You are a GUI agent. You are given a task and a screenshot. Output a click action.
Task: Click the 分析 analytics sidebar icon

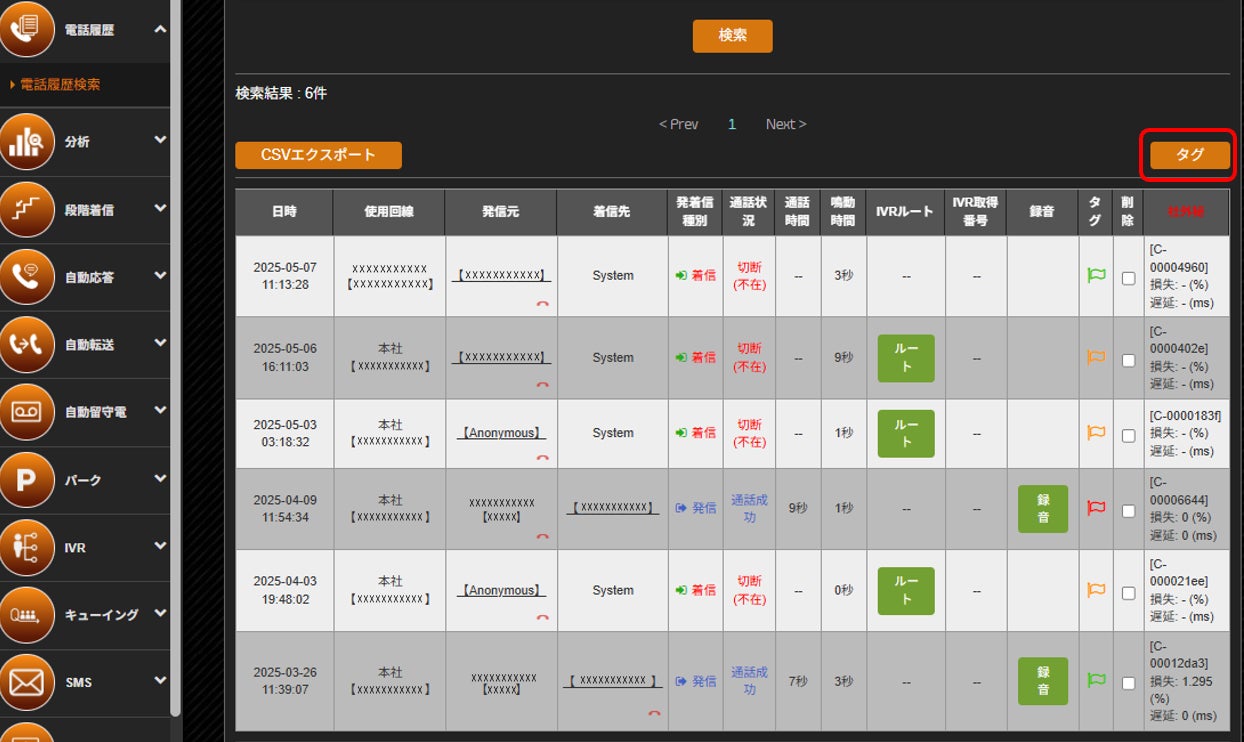(27, 143)
